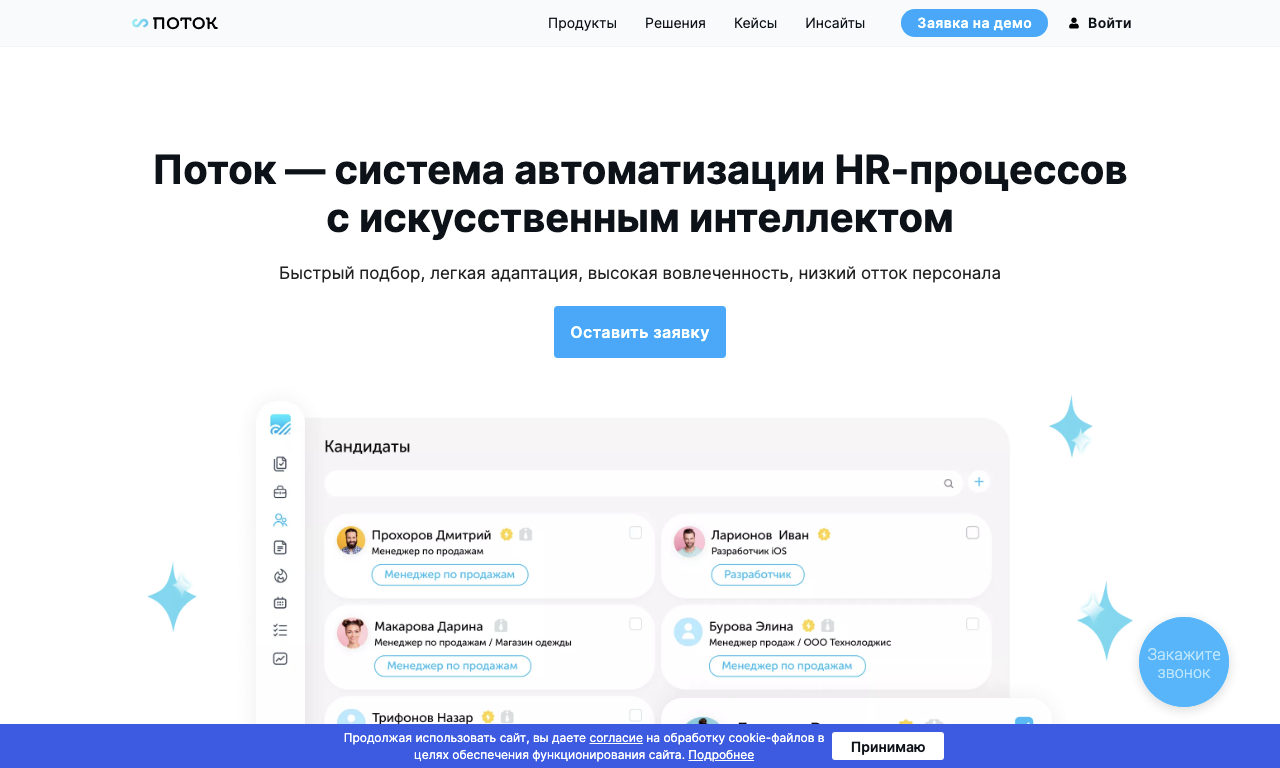Open the briefcase vacancies sidebar icon
1280x768 pixels.
[280, 492]
